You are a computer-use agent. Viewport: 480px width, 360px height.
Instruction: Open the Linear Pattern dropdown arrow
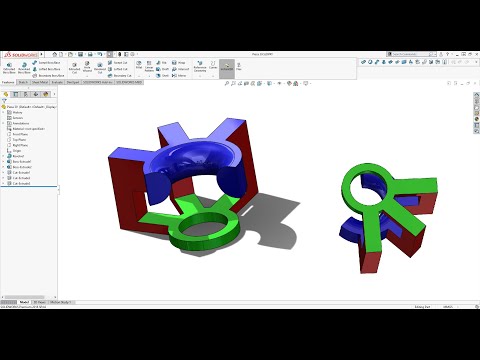pos(149,76)
